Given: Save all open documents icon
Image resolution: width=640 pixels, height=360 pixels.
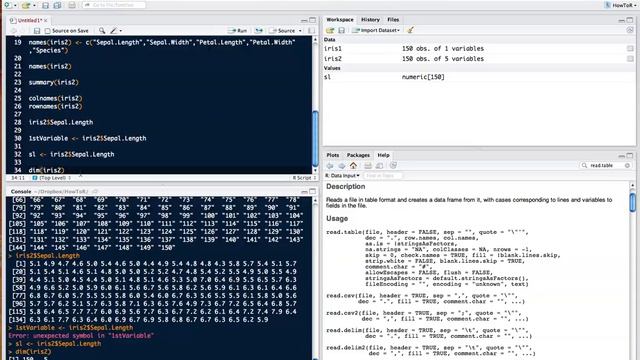Looking at the screenshot, I should (x=58, y=5).
